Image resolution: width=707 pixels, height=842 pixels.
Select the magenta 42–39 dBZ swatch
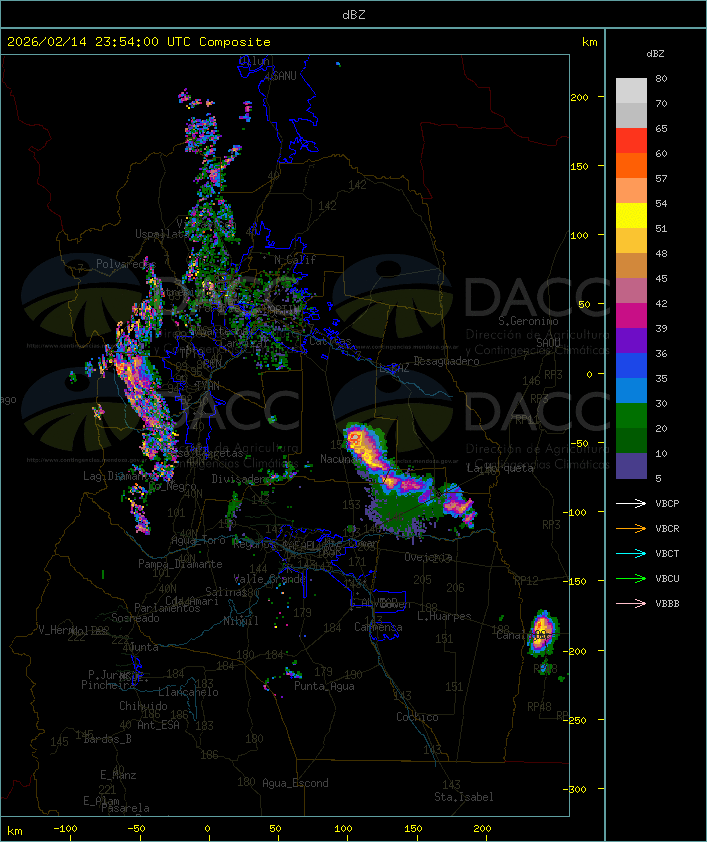(631, 315)
